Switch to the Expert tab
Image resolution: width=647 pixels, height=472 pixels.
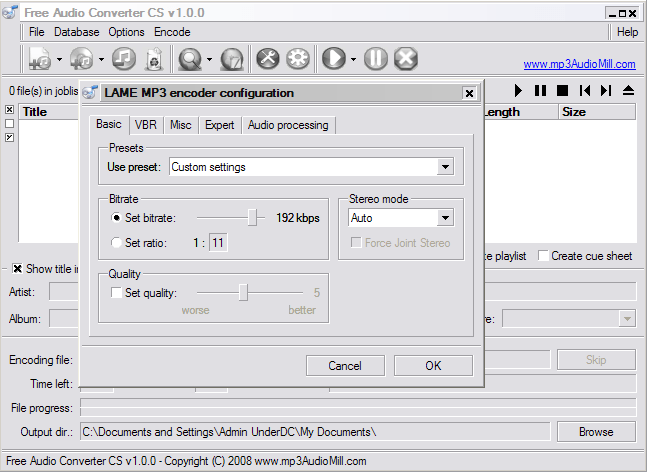[220, 125]
